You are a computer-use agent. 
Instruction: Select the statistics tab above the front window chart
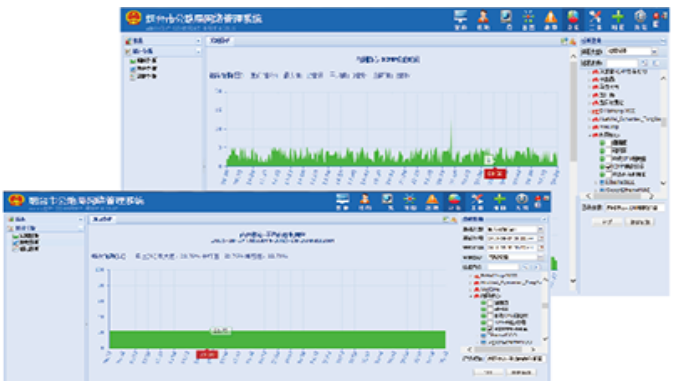[102, 219]
